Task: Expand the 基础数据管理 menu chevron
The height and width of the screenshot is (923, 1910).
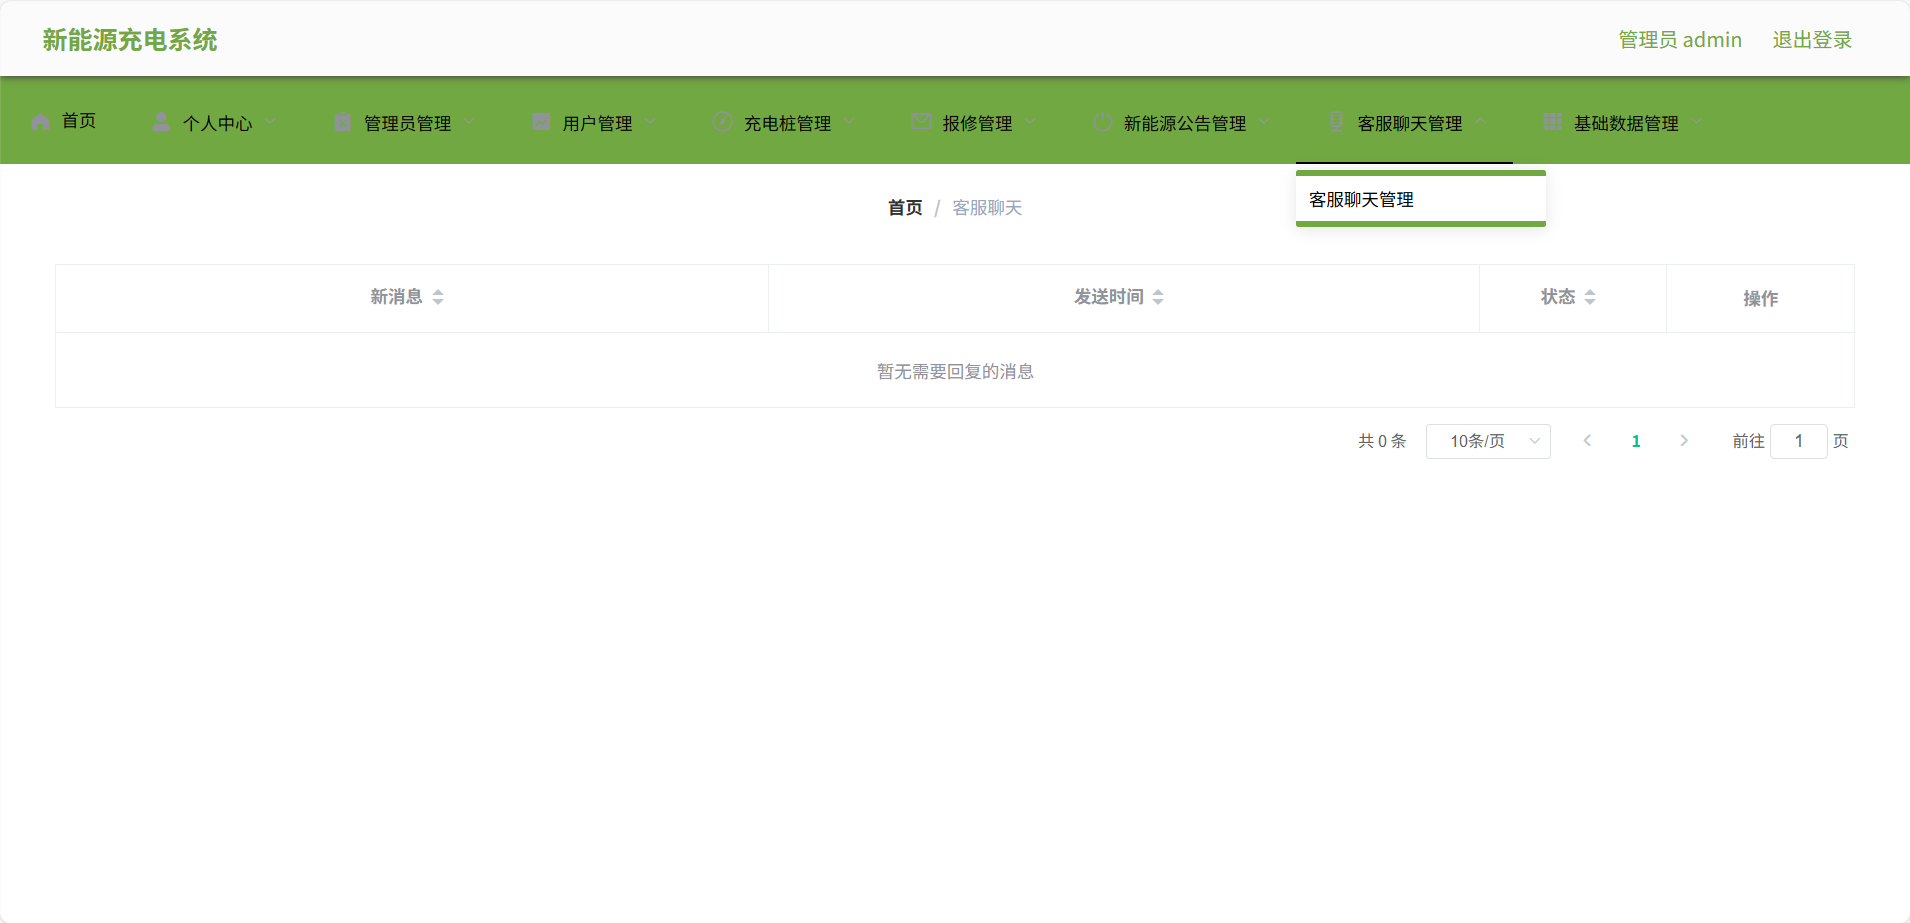Action: (x=1697, y=122)
